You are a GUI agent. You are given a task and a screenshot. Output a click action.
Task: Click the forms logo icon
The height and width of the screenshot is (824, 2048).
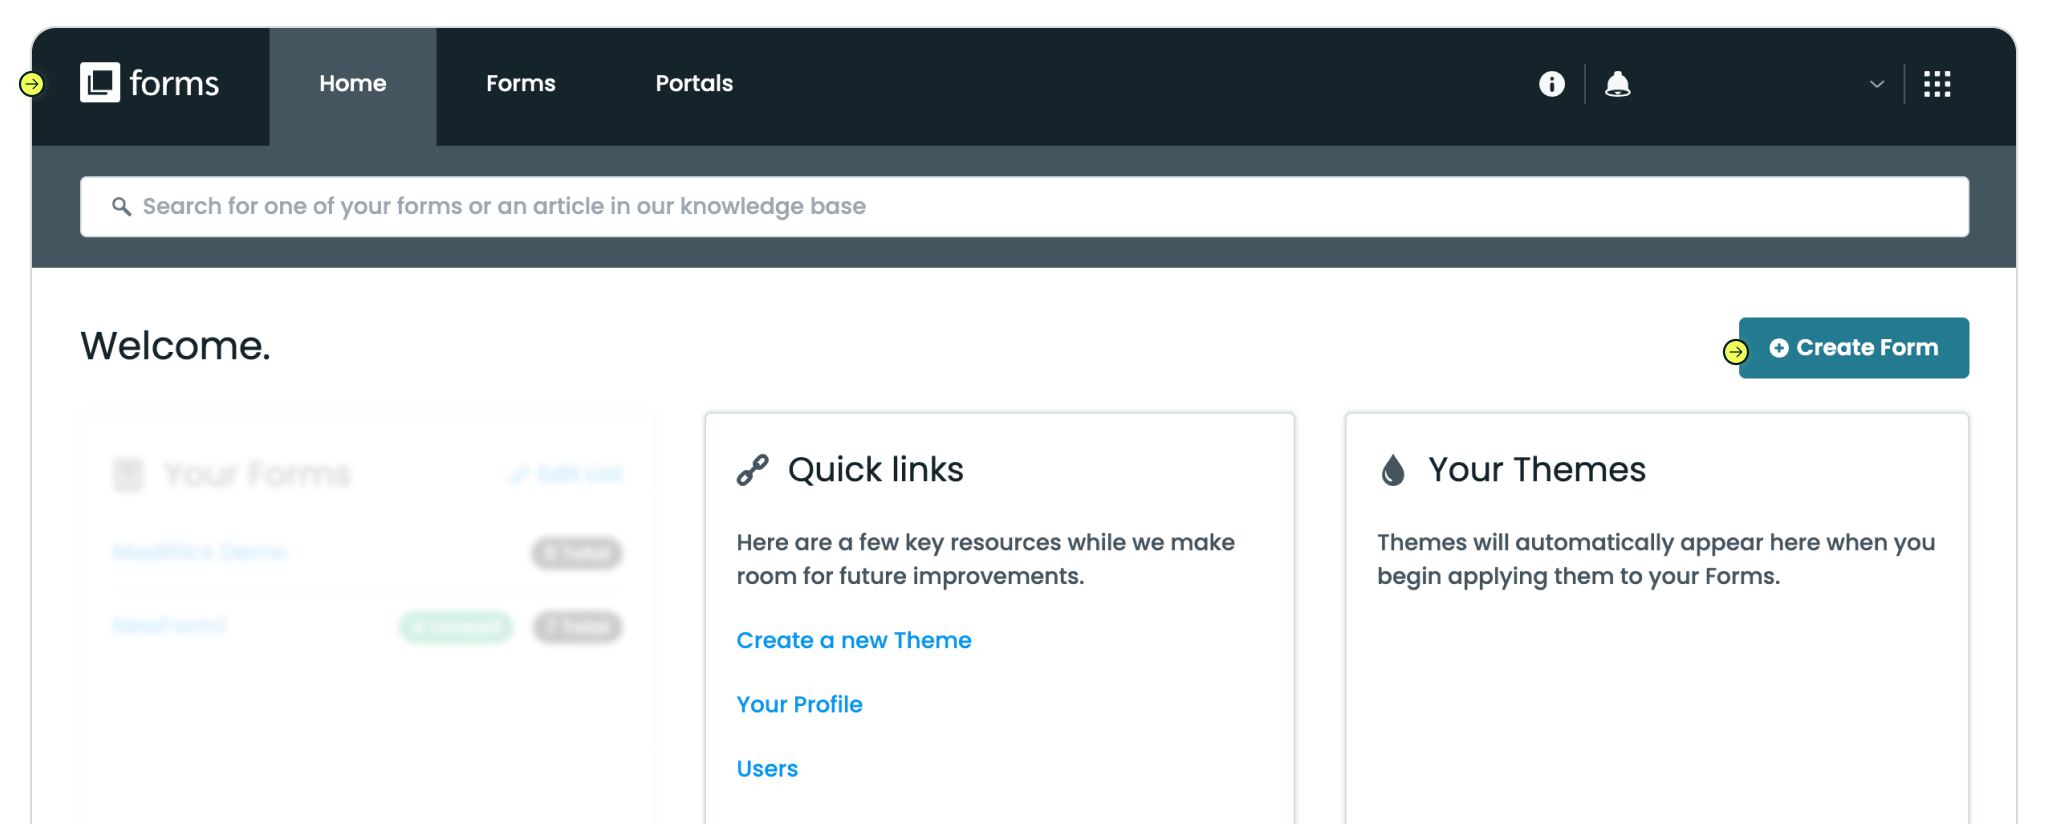point(100,83)
